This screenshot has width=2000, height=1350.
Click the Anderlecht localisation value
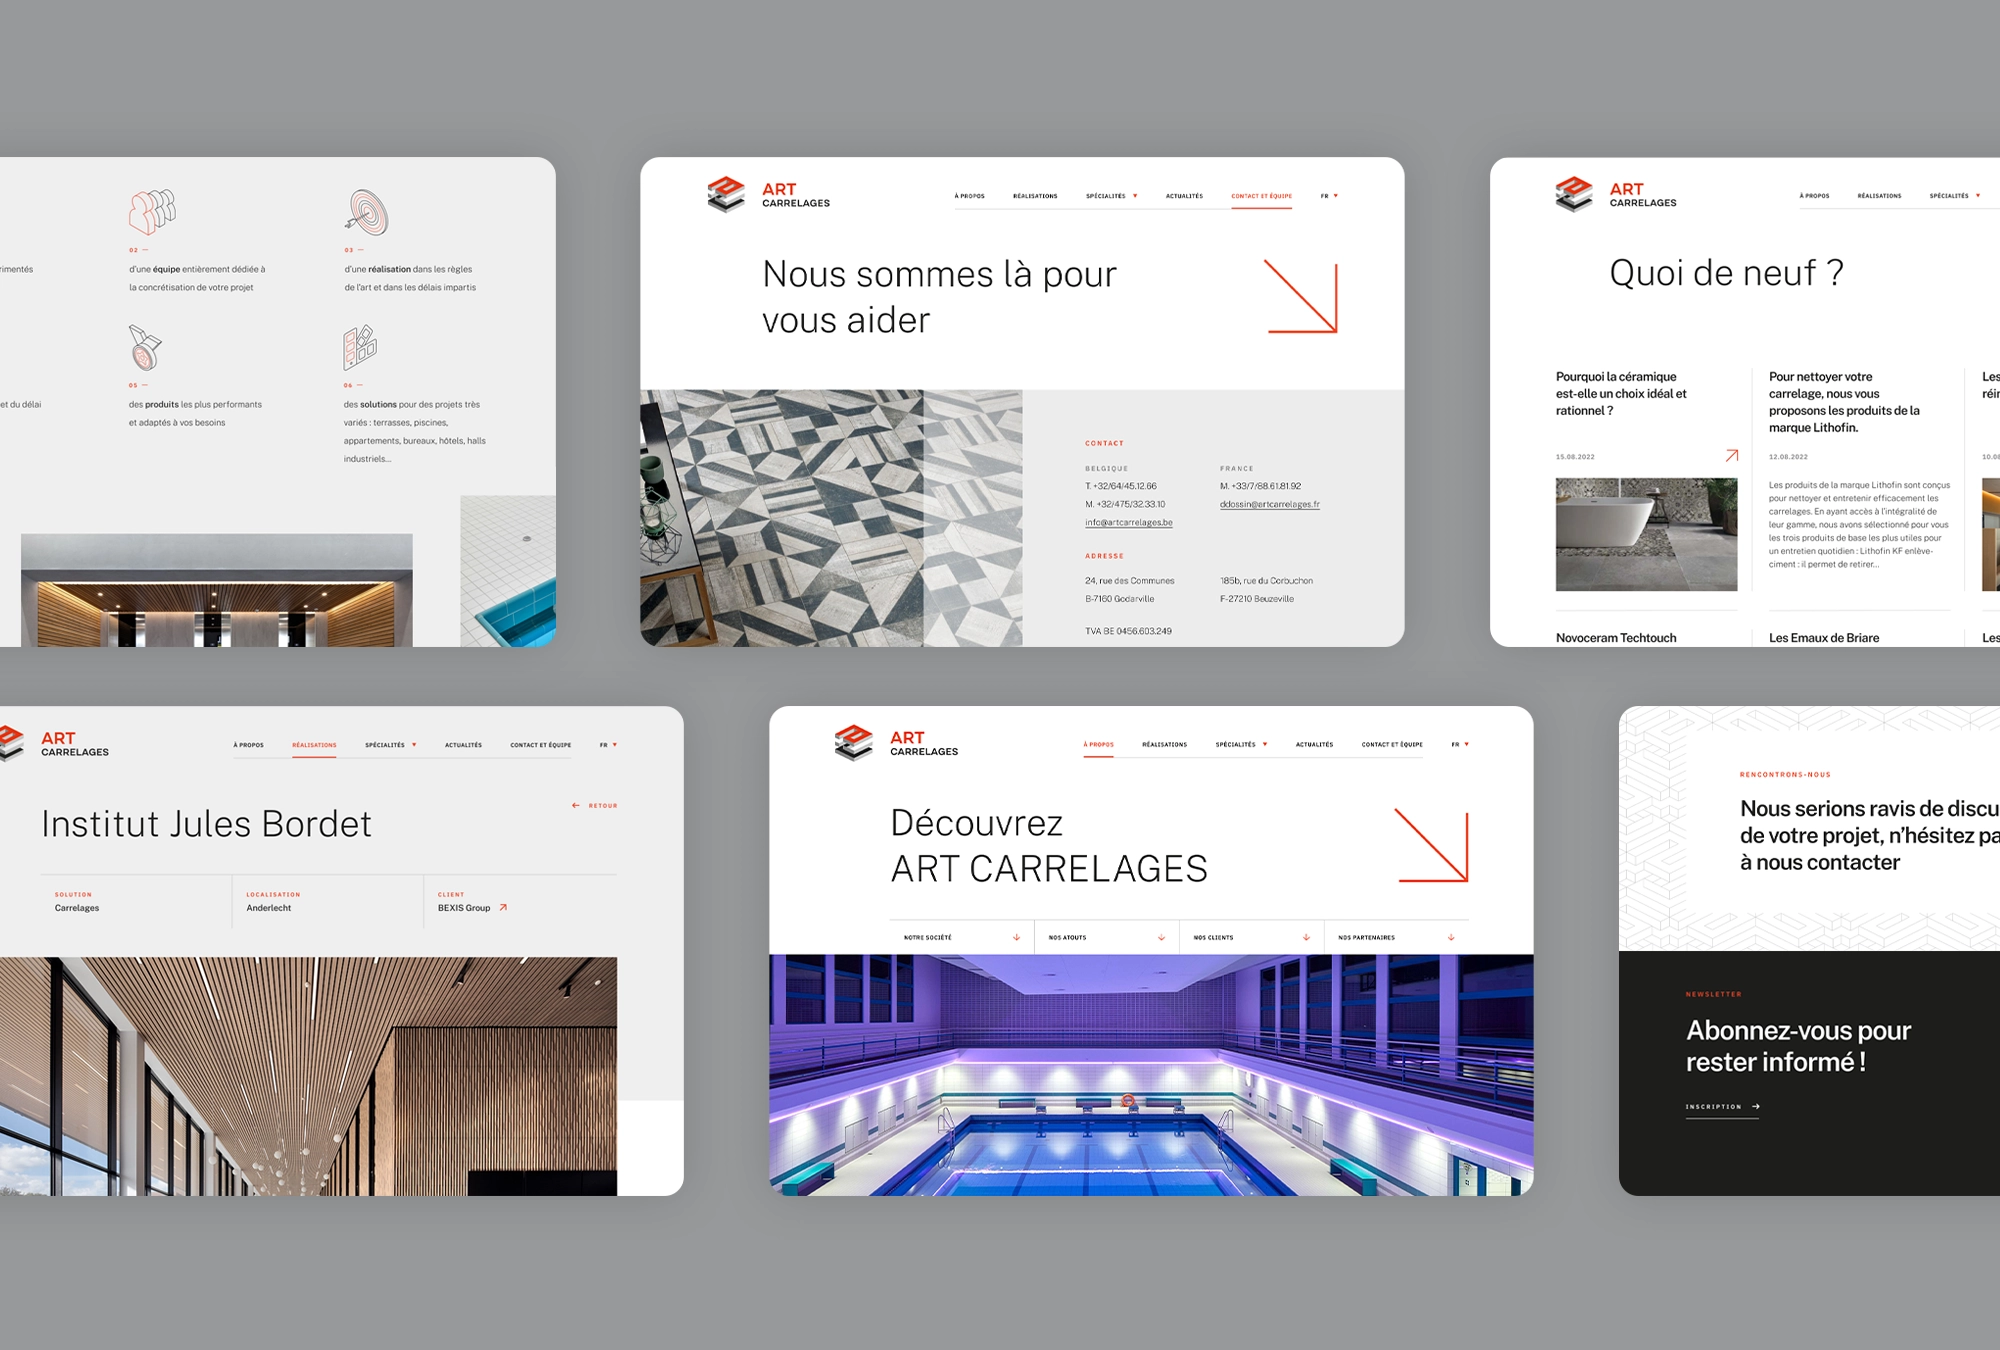(268, 908)
